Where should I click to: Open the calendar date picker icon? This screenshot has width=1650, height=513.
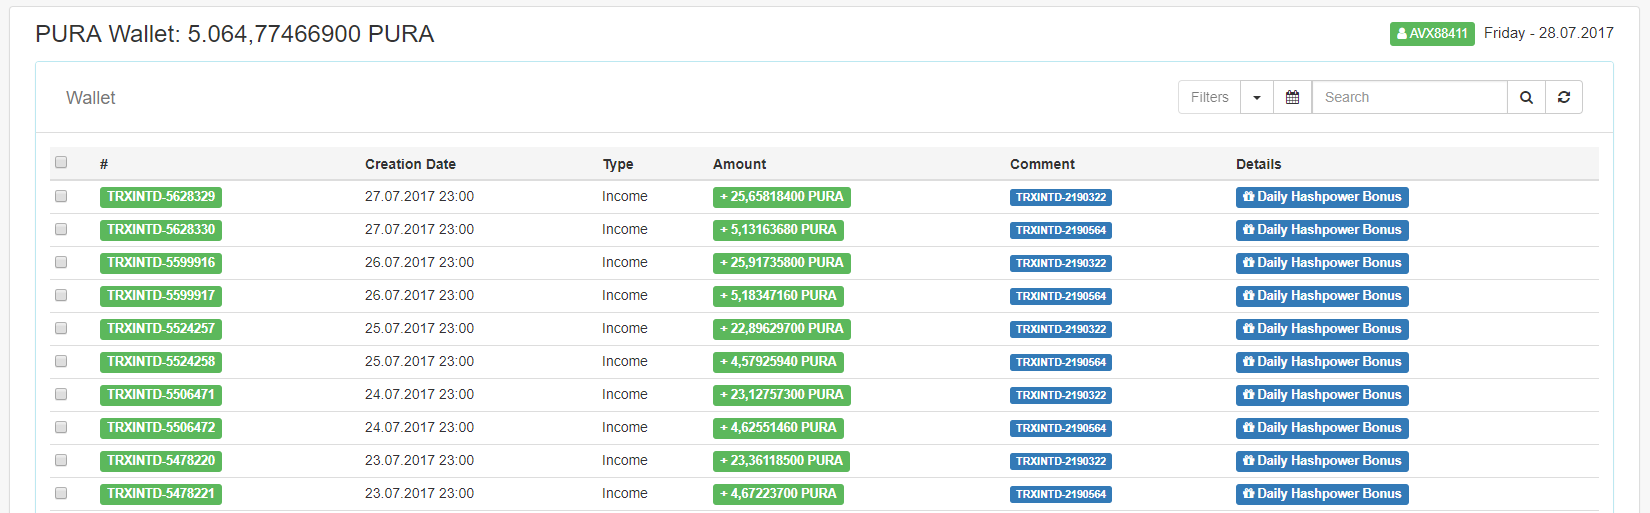pos(1292,97)
